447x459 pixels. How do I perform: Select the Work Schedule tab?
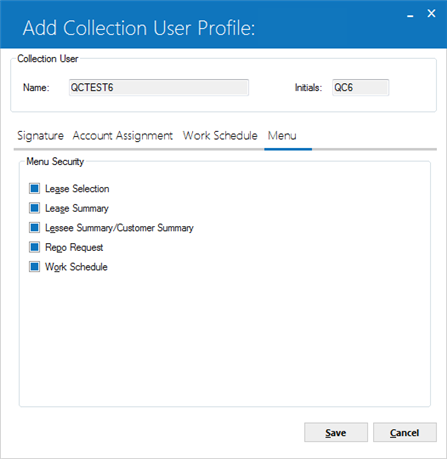coord(220,136)
